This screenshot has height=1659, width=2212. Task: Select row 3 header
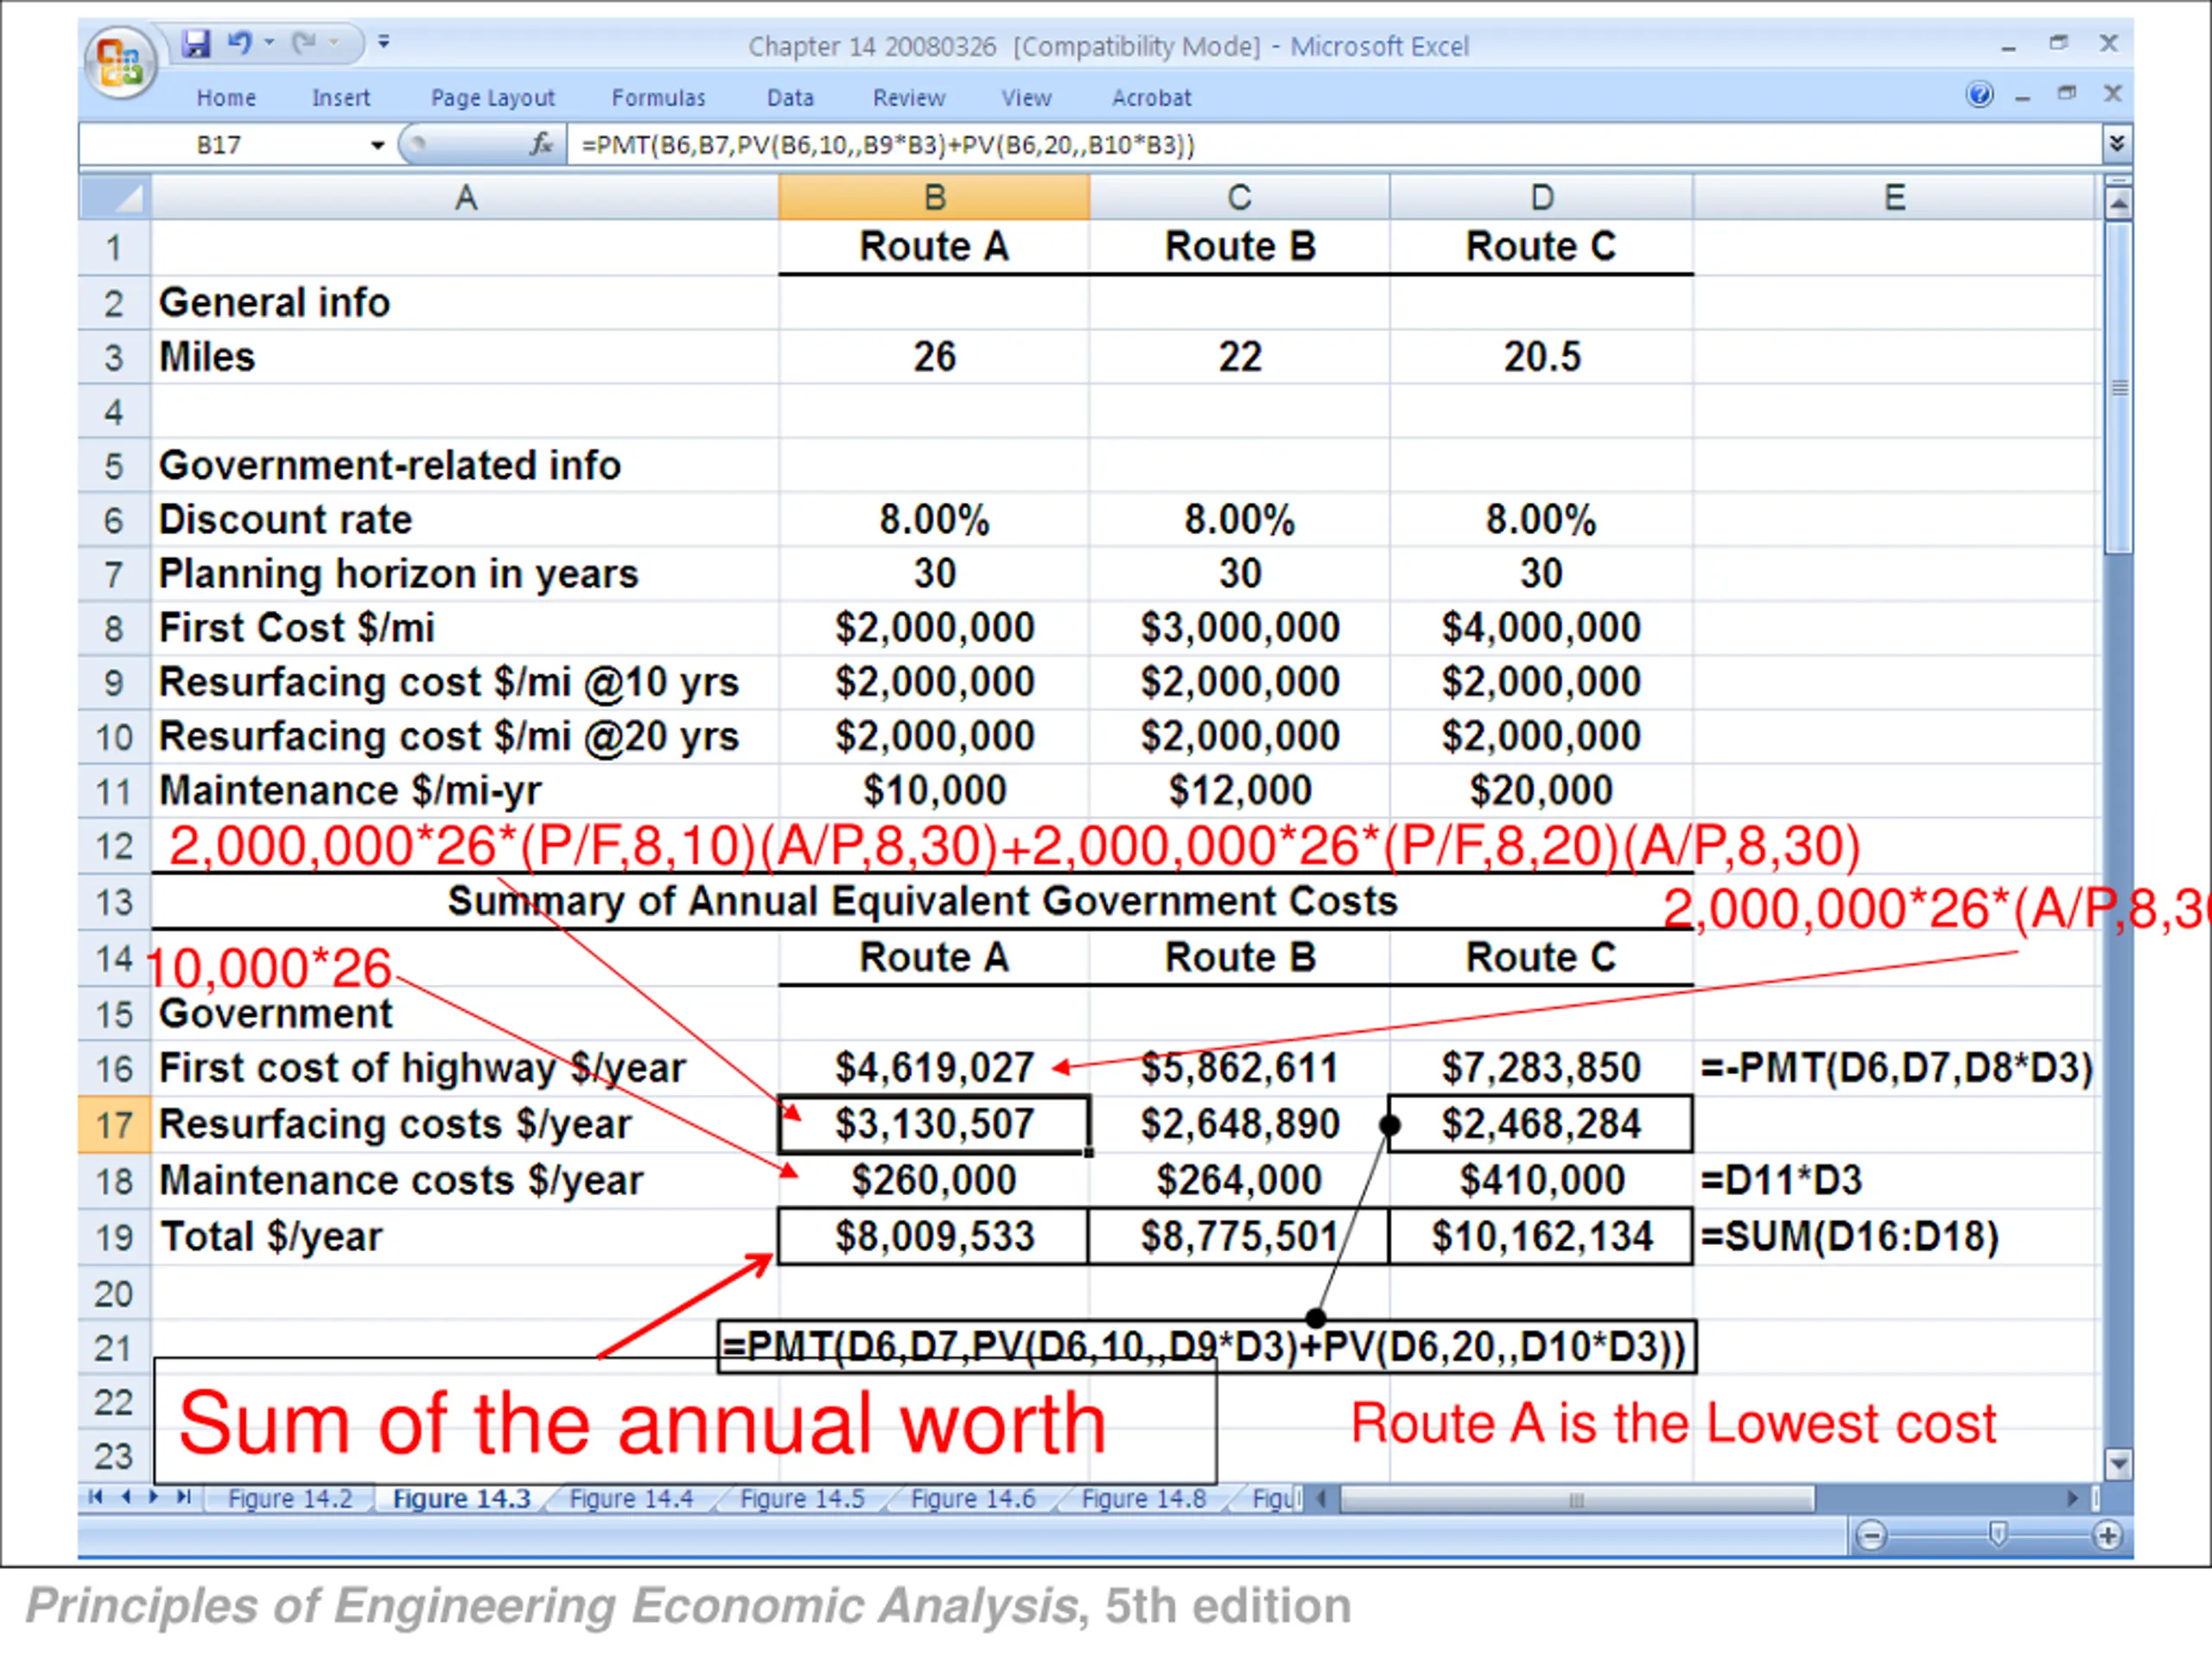115,357
